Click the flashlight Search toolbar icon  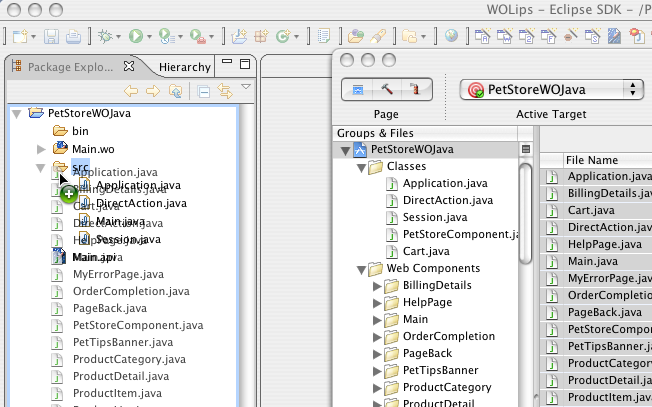click(378, 37)
